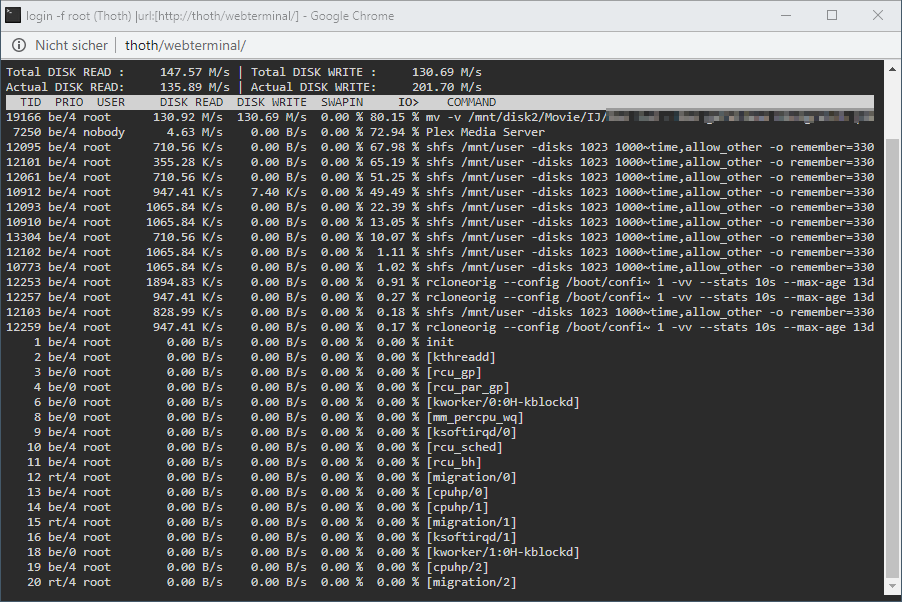The image size is (902, 602).
Task: Click the [kworker/1:0H-kblockd] process
Action: click(503, 552)
